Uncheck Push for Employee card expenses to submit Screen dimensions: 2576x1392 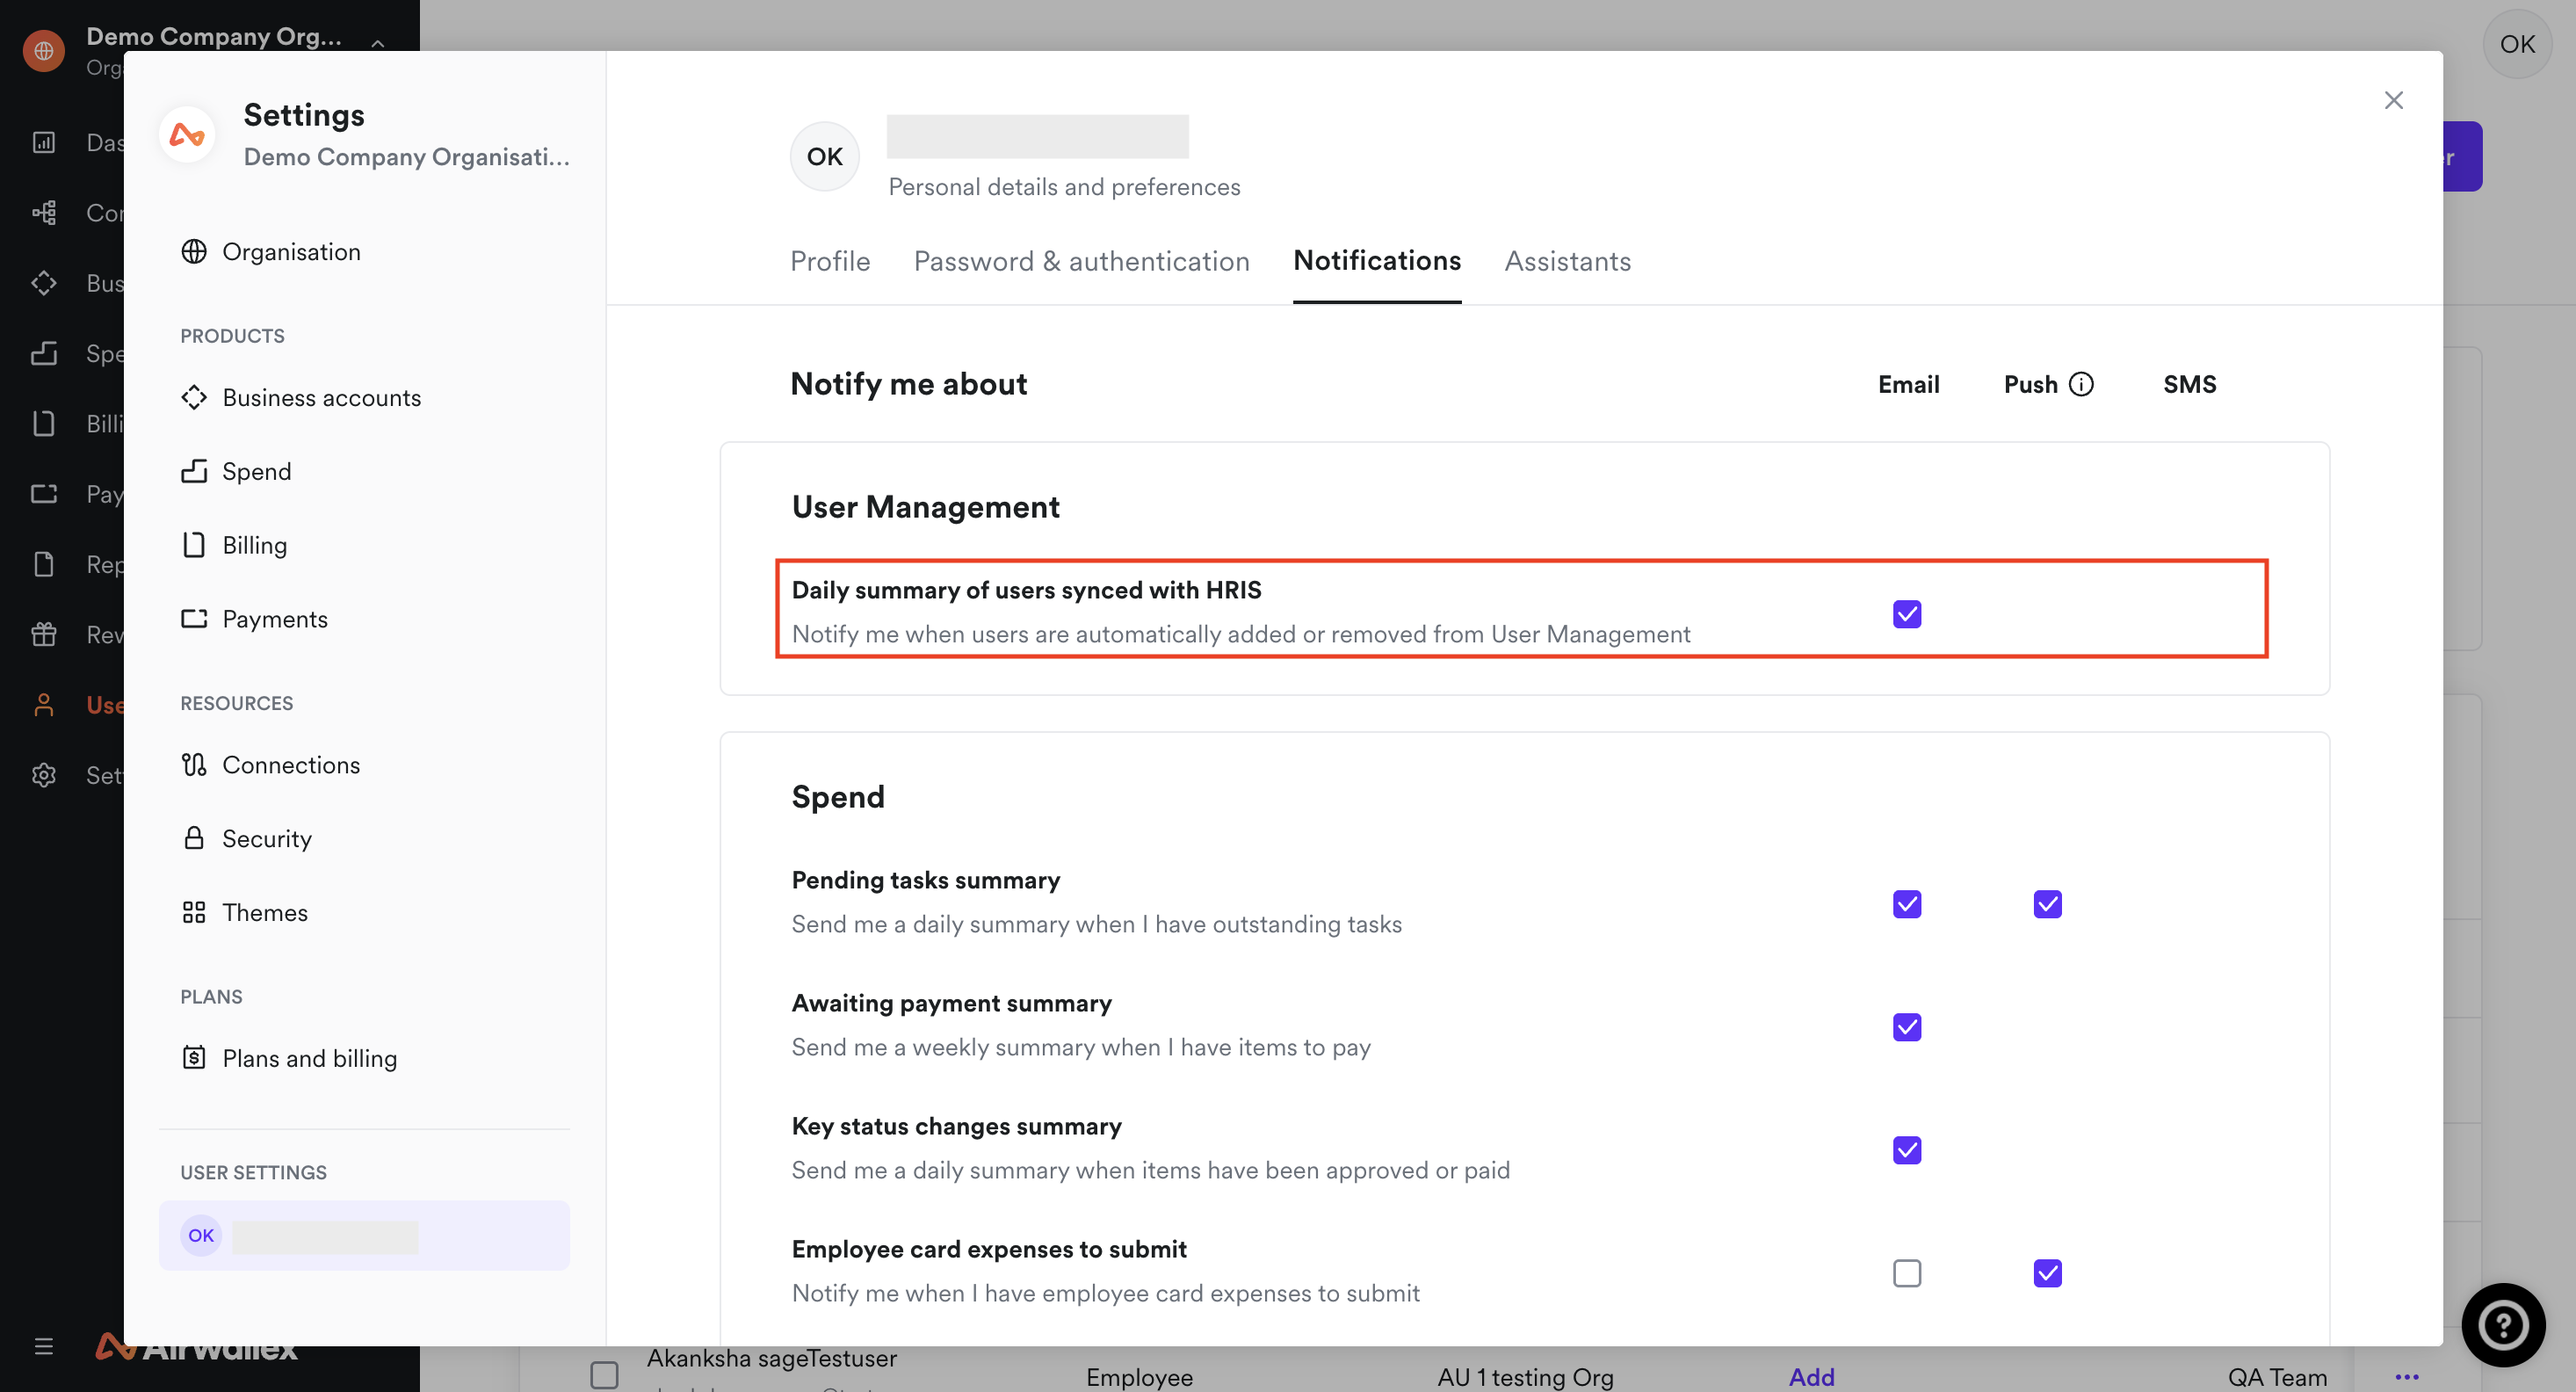click(x=2047, y=1273)
